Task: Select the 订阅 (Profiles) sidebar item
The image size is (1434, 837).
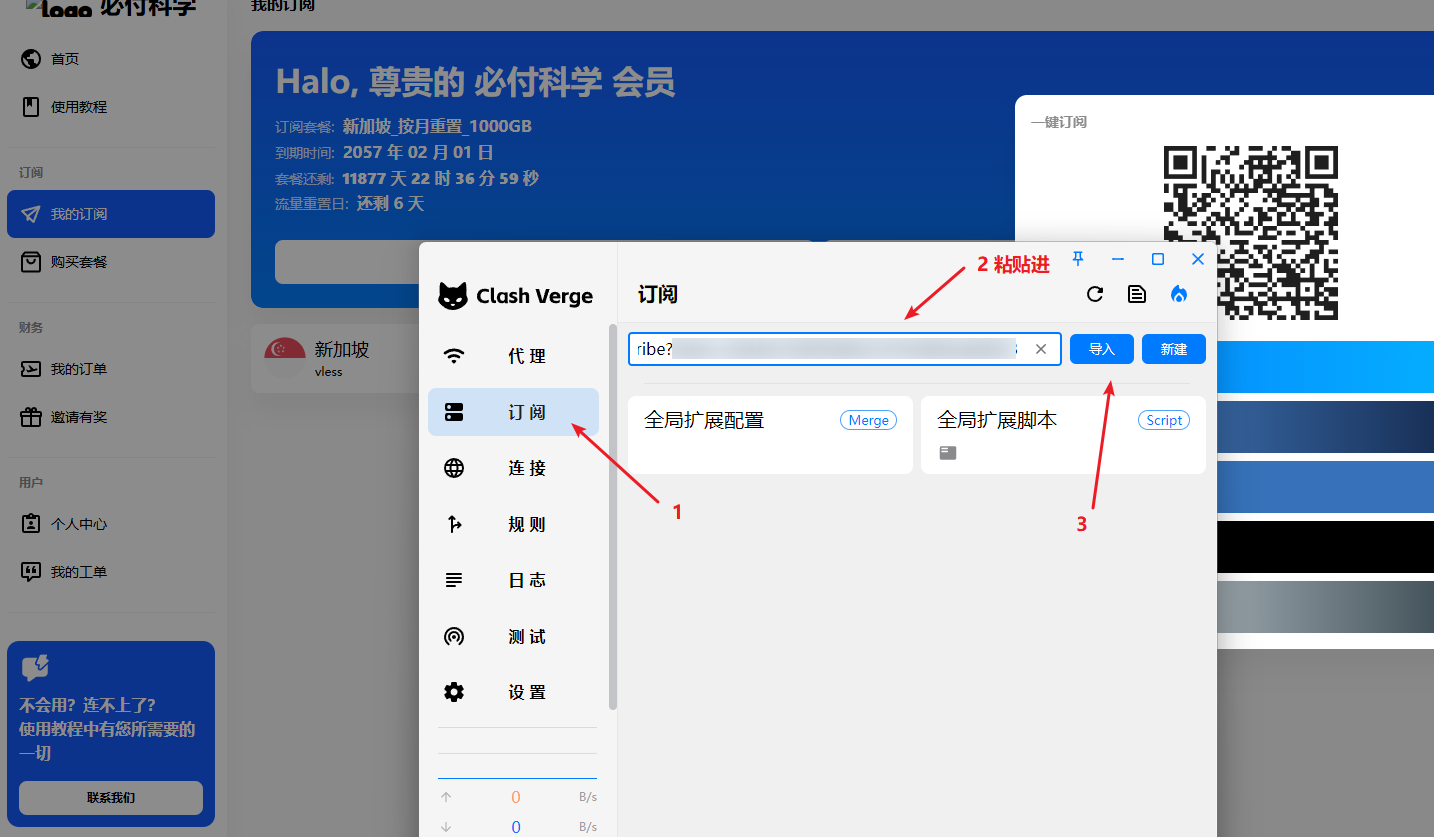Action: coord(513,412)
